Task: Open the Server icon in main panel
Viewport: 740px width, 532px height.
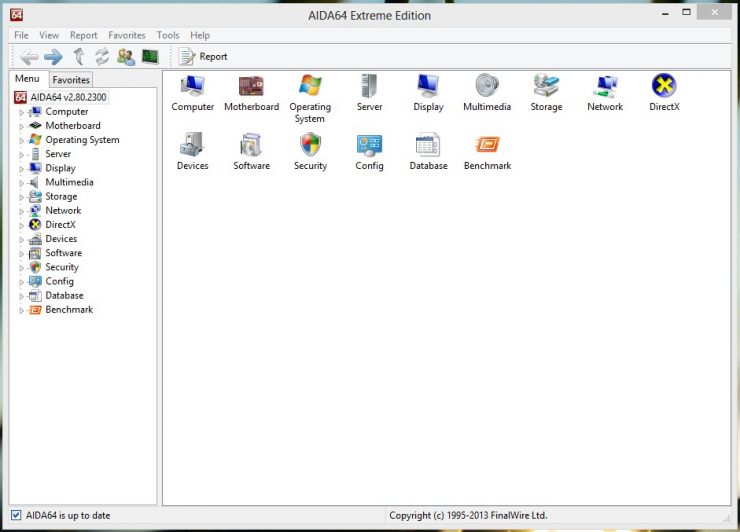Action: tap(369, 86)
